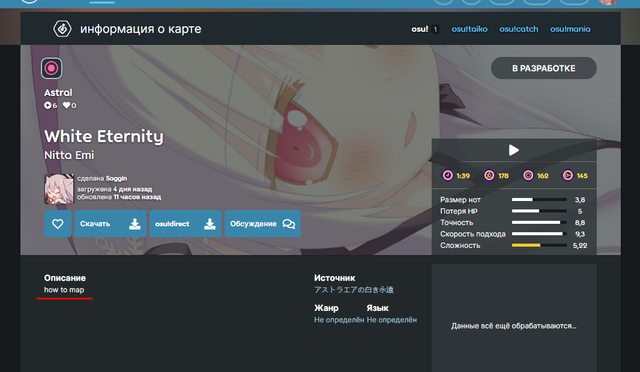
Task: Open mapper Soggin's profile link
Action: coord(116,178)
